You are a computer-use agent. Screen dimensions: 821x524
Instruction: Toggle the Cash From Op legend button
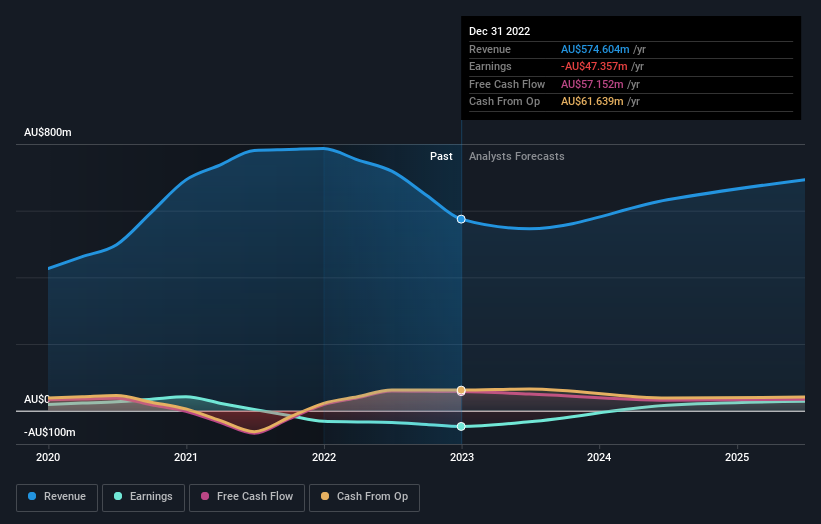tap(364, 497)
